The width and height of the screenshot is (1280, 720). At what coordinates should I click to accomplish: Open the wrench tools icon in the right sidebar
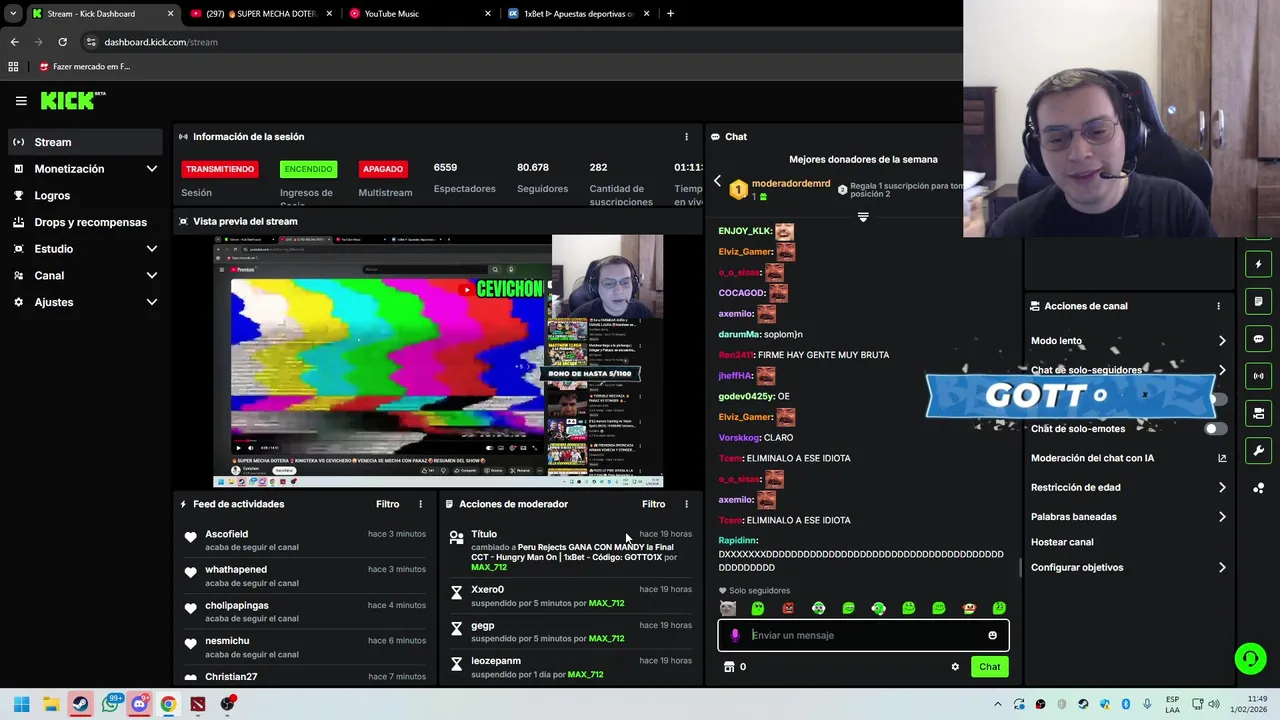pyautogui.click(x=1258, y=450)
